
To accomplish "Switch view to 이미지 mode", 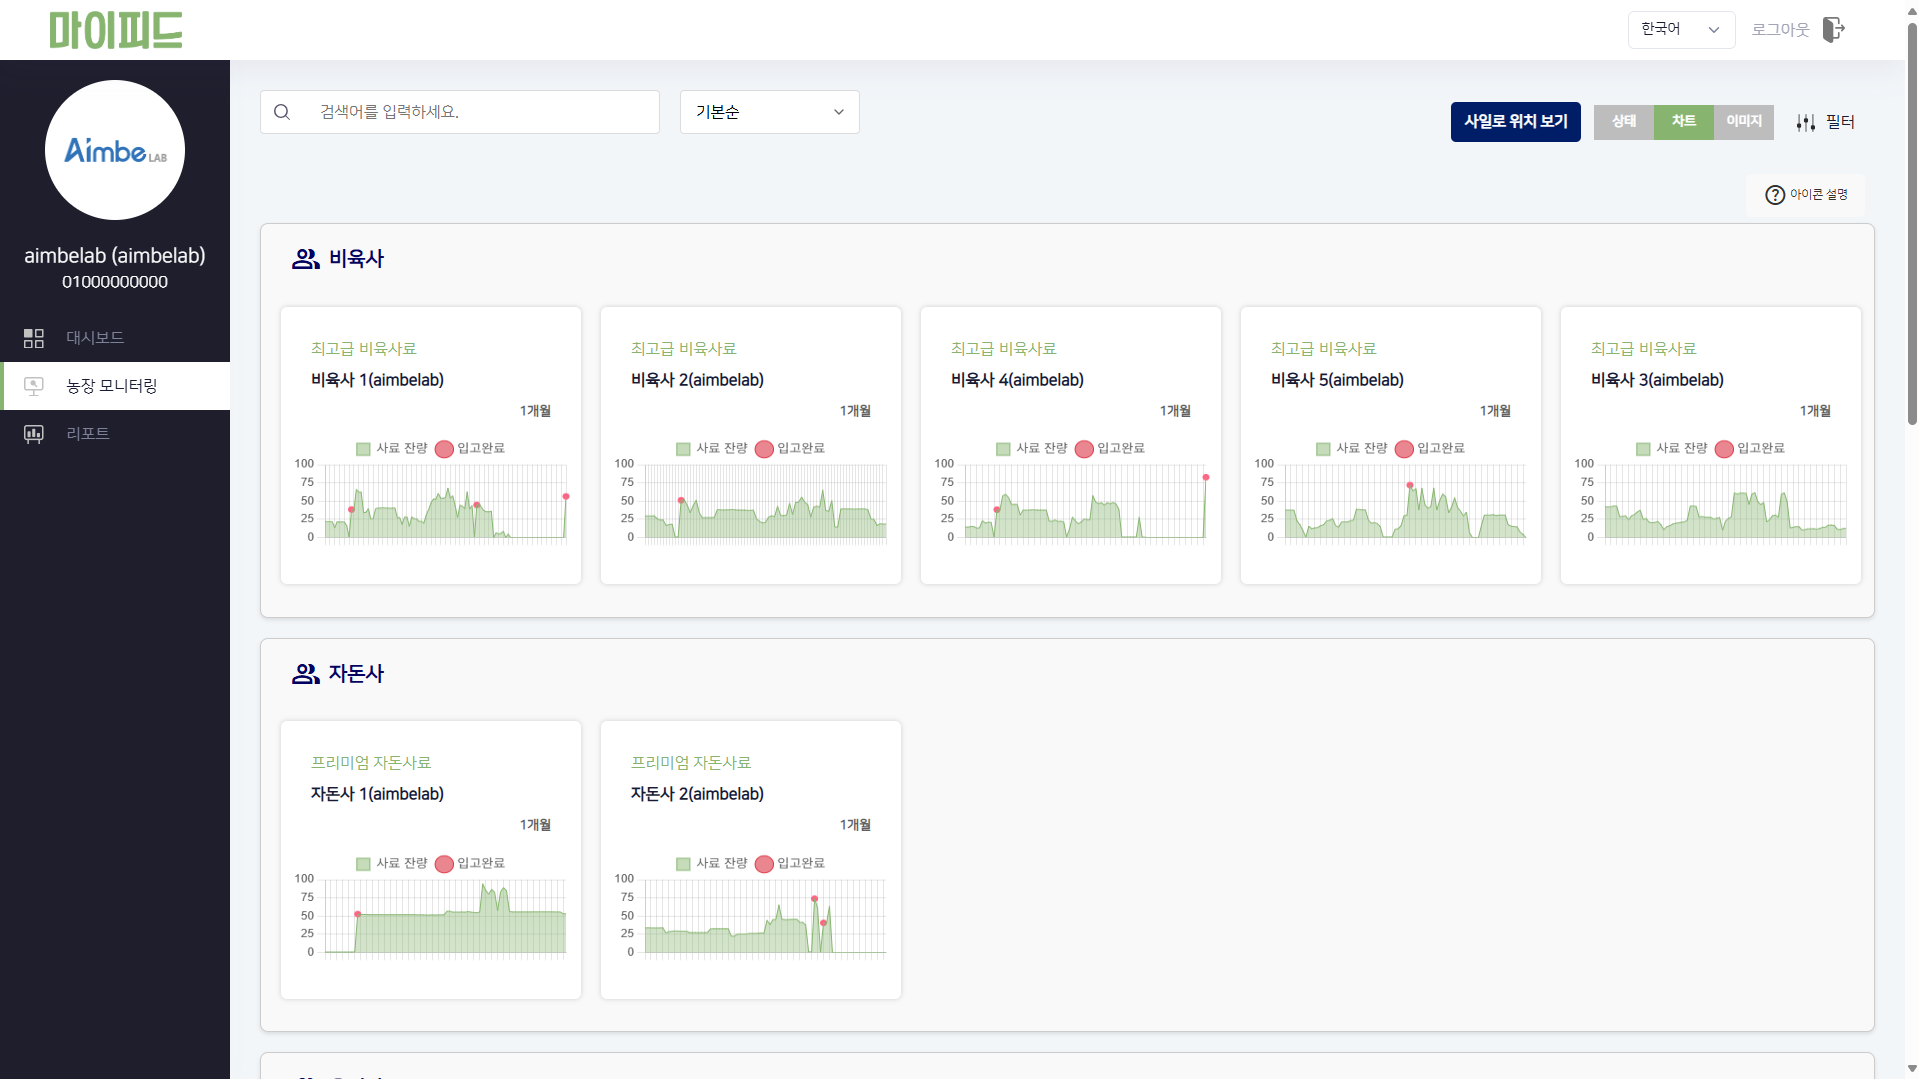I will (x=1743, y=122).
